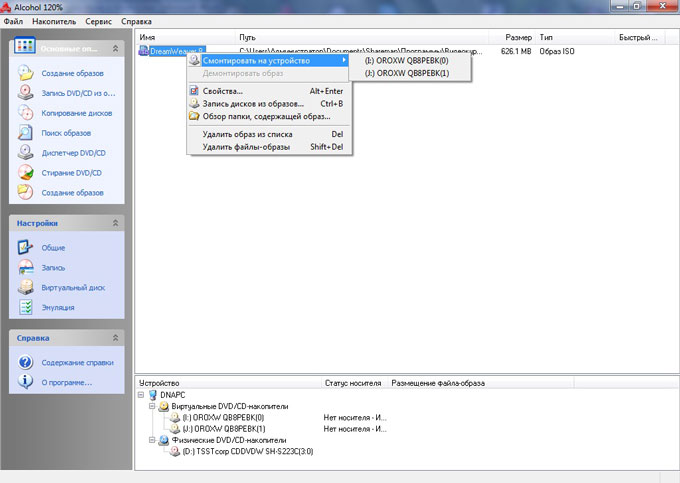The width and height of the screenshot is (680, 483).
Task: Click the Физические DVD/CD-накопители group icon
Action: tap(163, 440)
